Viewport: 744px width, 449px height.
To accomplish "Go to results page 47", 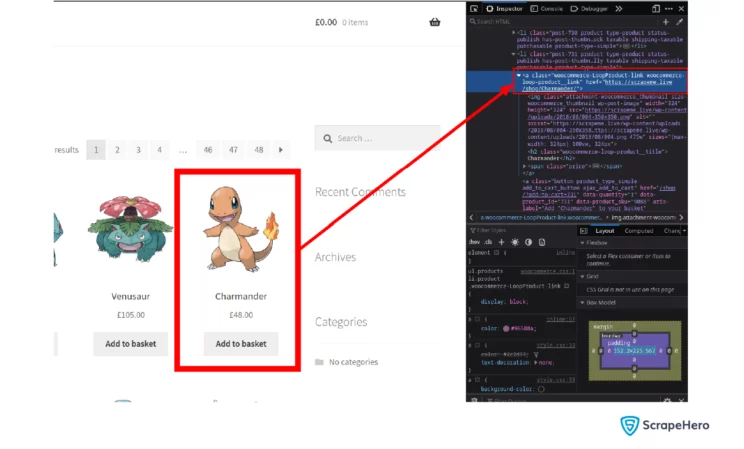I will click(x=233, y=150).
